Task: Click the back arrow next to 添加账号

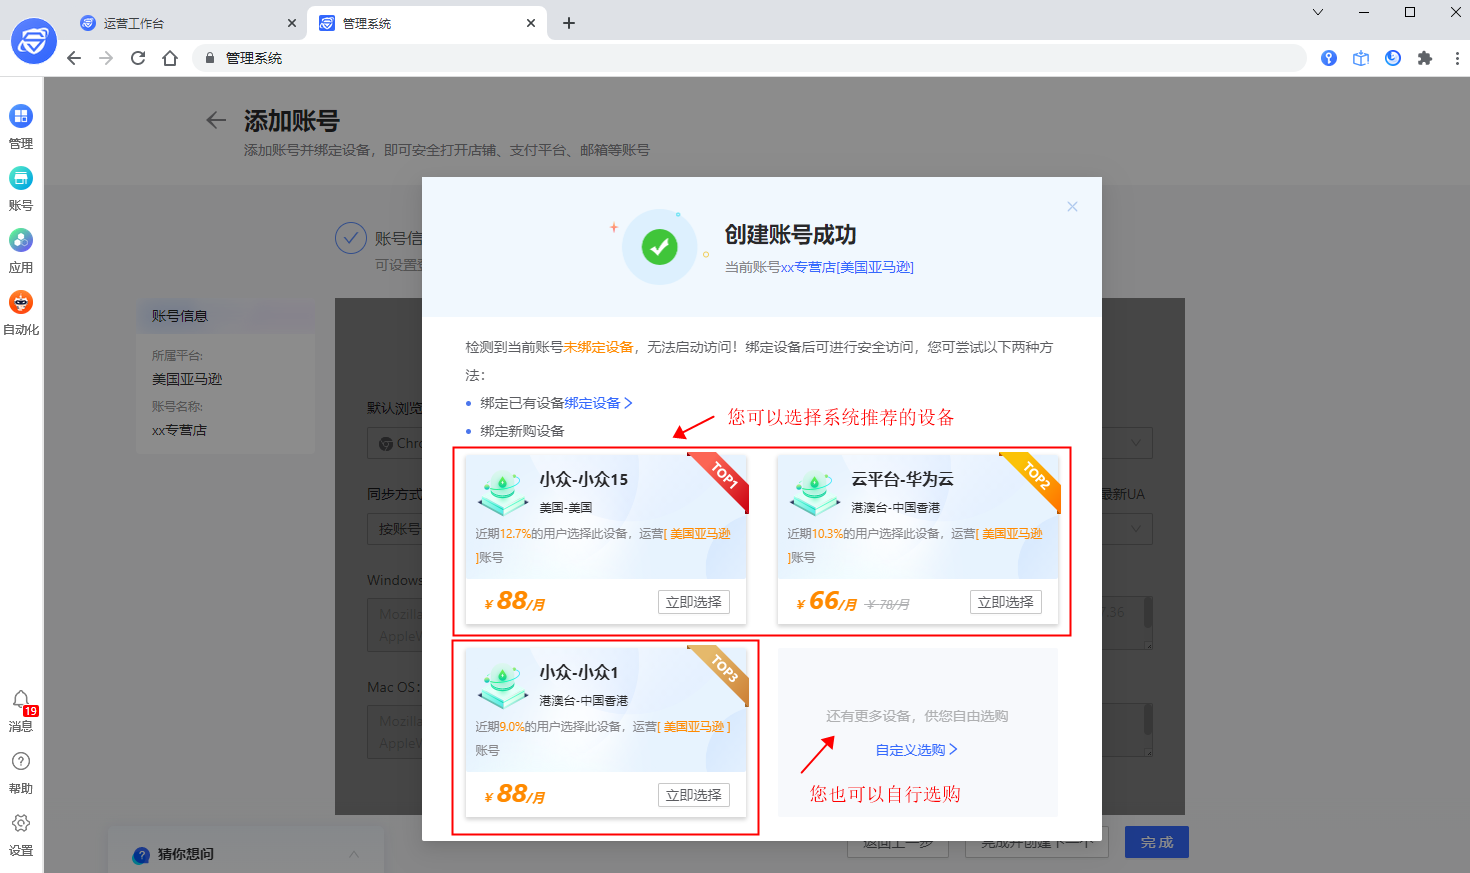Action: coord(216,119)
